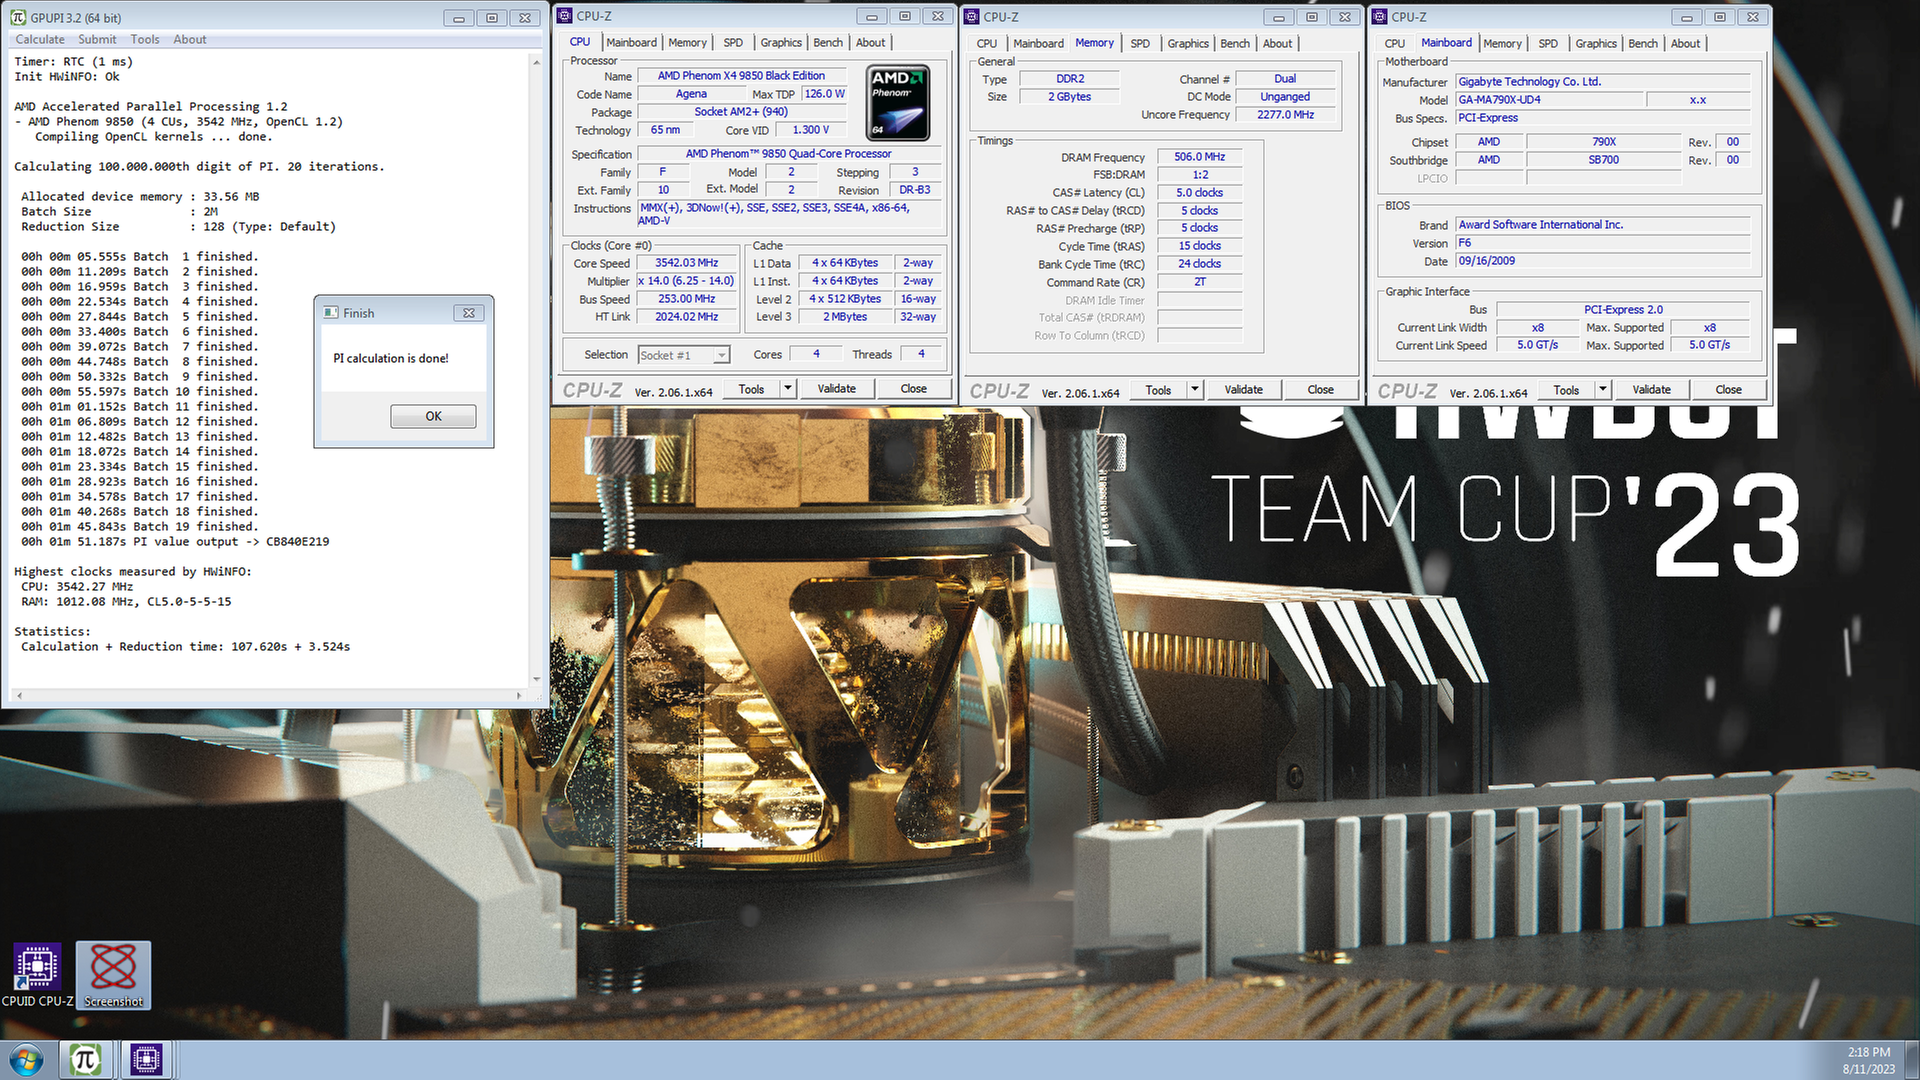Image resolution: width=1920 pixels, height=1080 pixels.
Task: Confirm the PI calculation dialog with OK
Action: 433,416
